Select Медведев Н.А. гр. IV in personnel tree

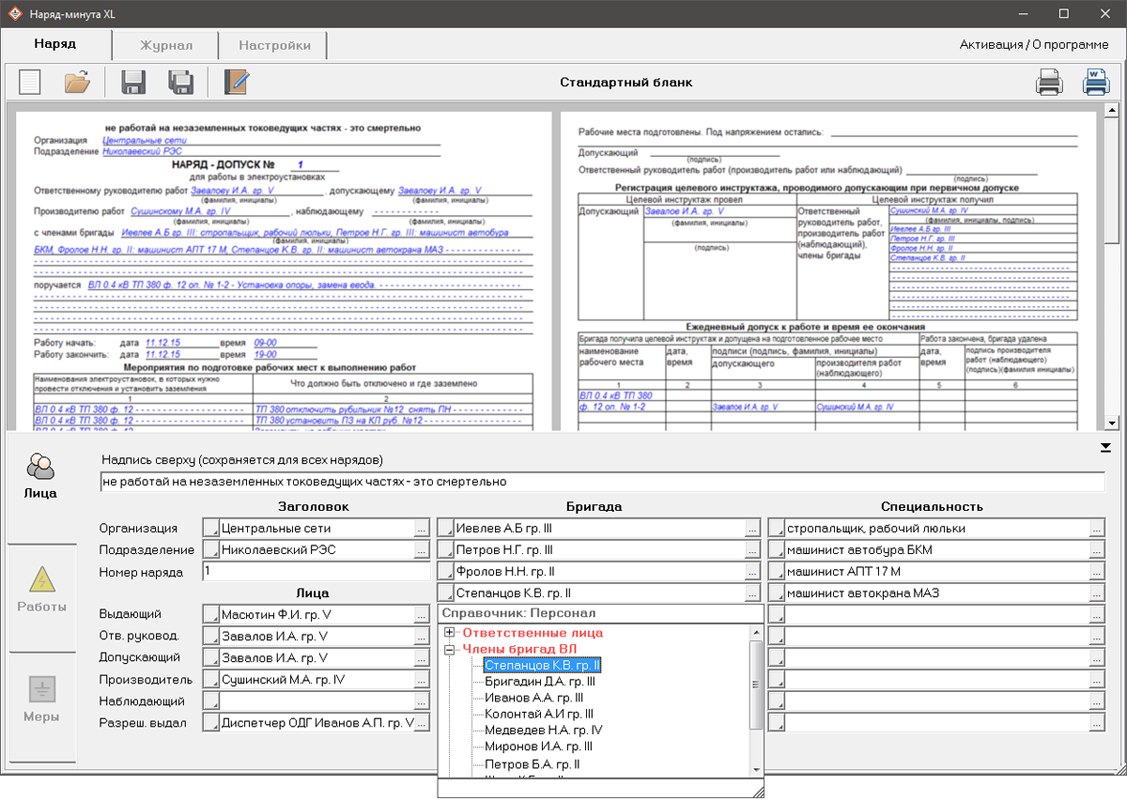[543, 730]
